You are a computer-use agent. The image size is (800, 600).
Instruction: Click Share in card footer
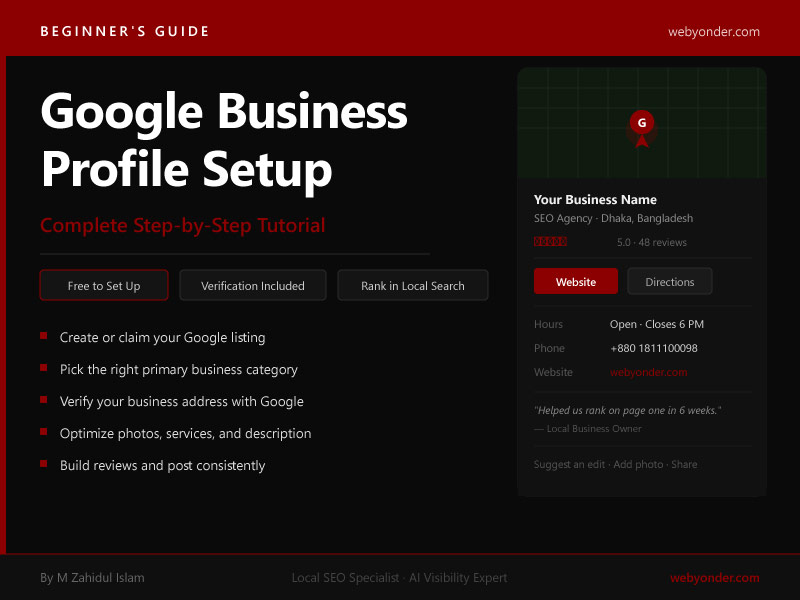pyautogui.click(x=684, y=464)
